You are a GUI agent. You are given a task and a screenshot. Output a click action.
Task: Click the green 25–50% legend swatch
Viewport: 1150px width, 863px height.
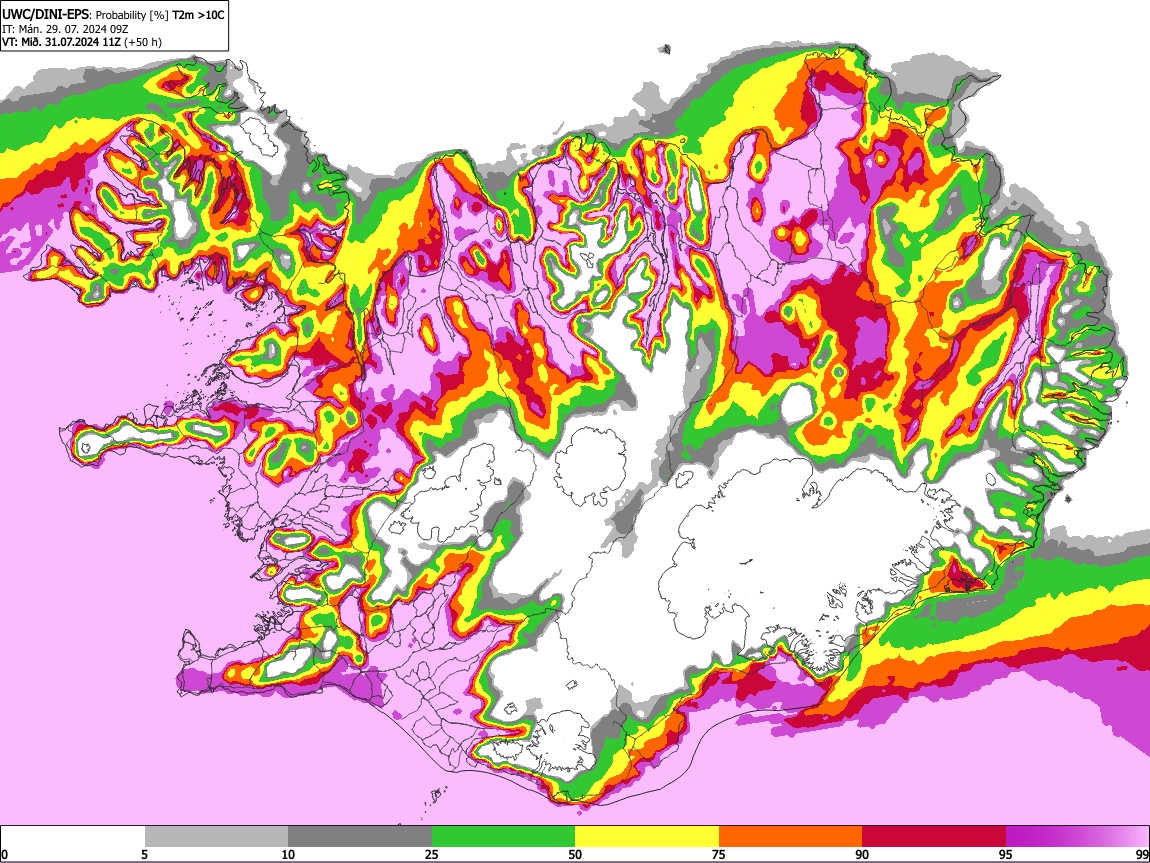503,837
